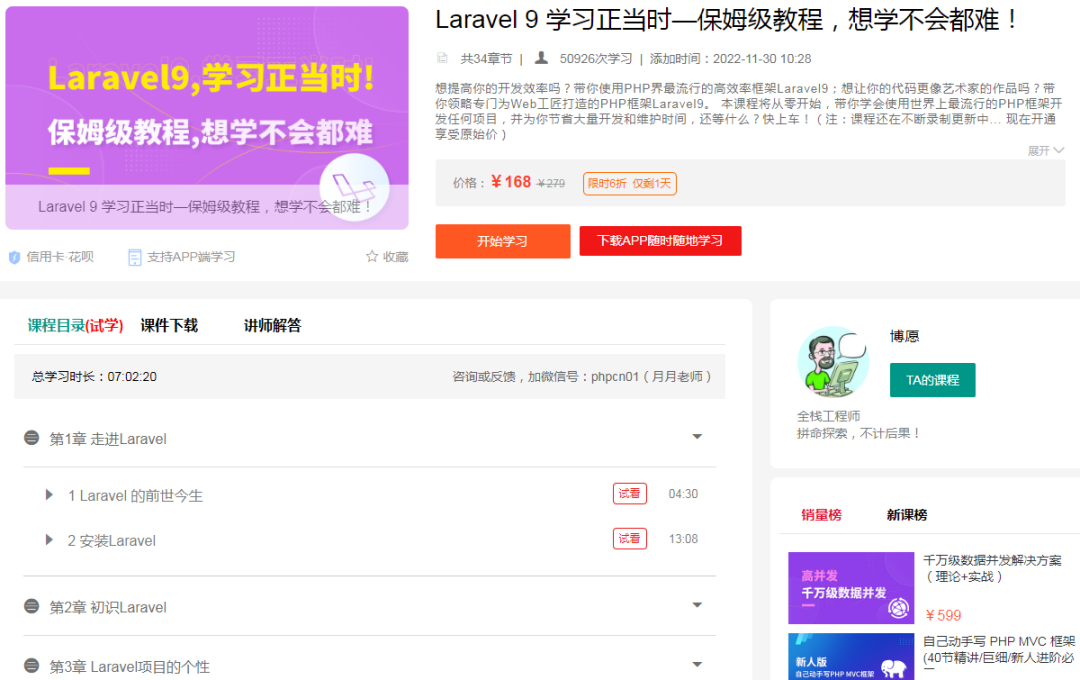This screenshot has width=1080, height=680.
Task: Open the 讲师解答 tab
Action: pyautogui.click(x=273, y=326)
